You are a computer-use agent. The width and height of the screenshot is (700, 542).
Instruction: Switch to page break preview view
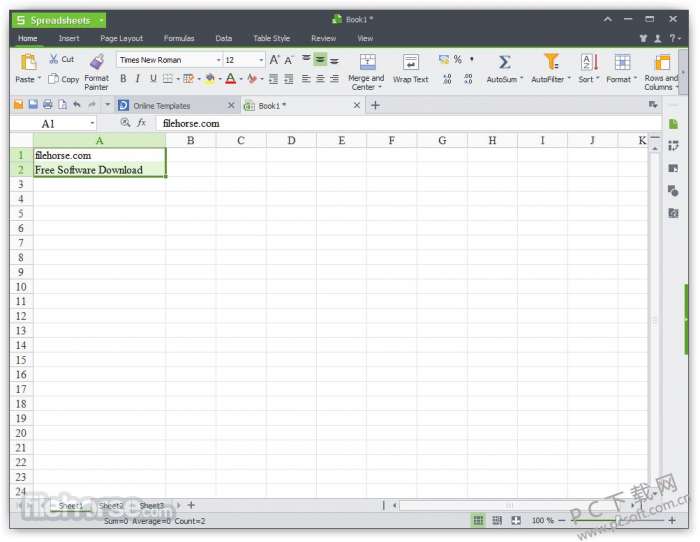(x=497, y=520)
